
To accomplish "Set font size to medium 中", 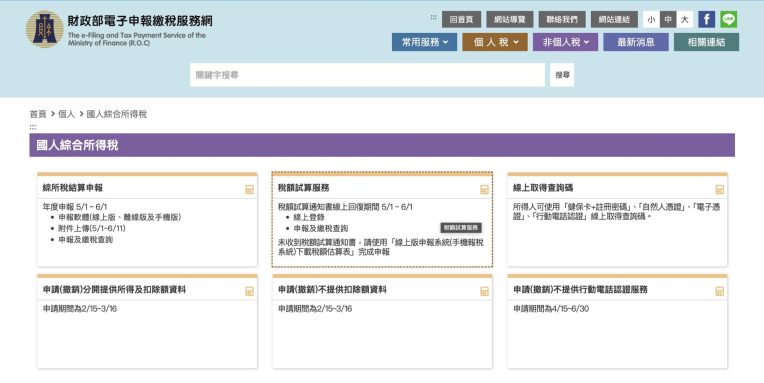I will coord(668,19).
